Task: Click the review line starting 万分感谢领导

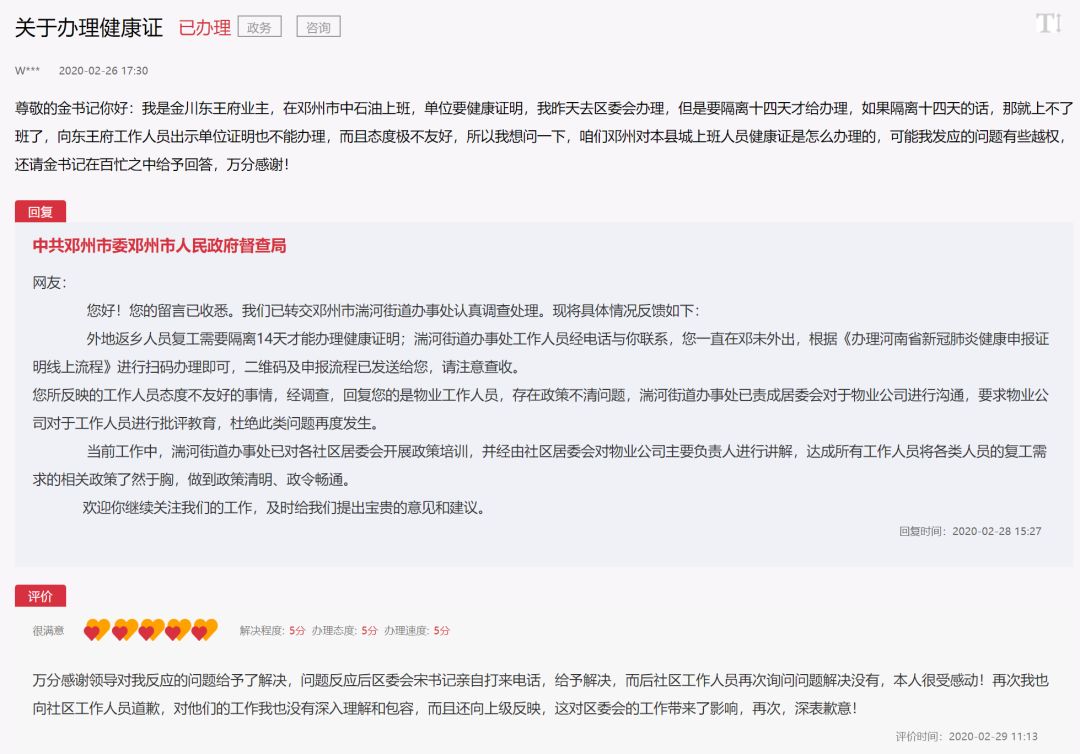Action: [541, 680]
